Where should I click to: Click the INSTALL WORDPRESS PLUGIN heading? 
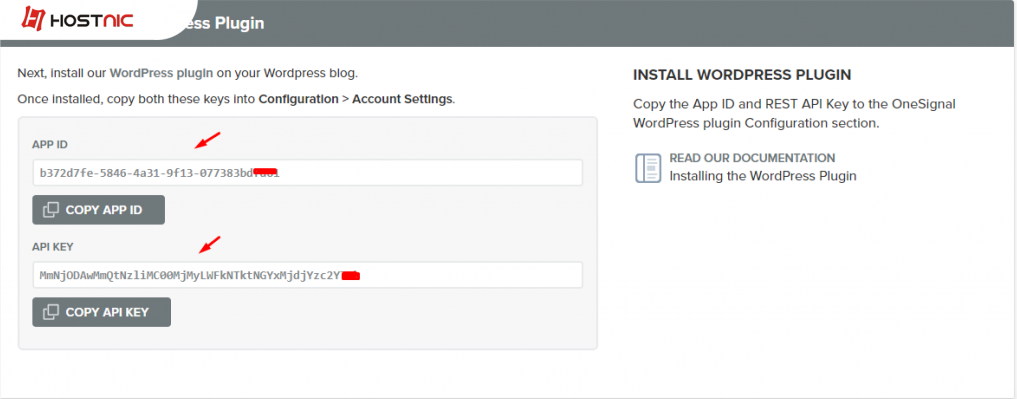742,75
